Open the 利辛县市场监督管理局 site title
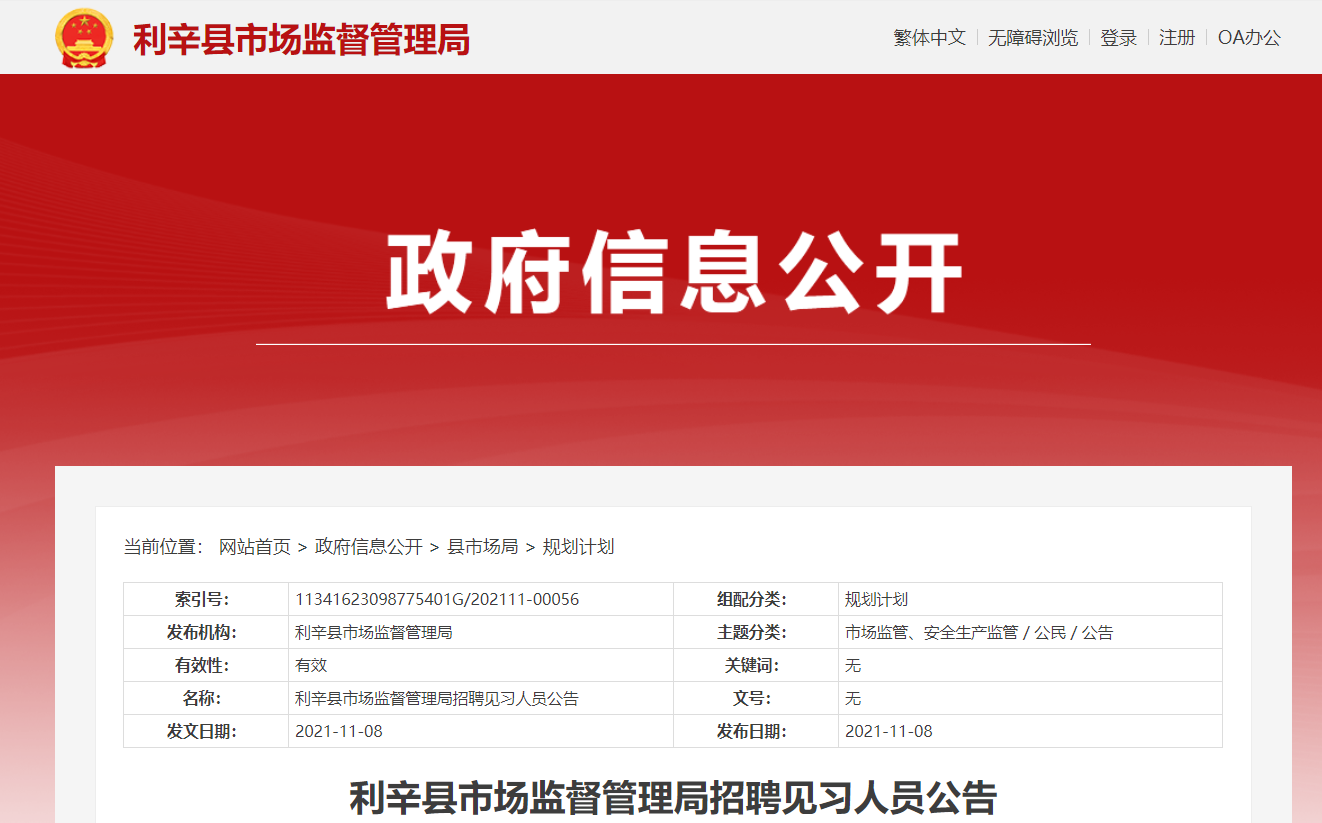This screenshot has width=1322, height=823. pyautogui.click(x=301, y=39)
